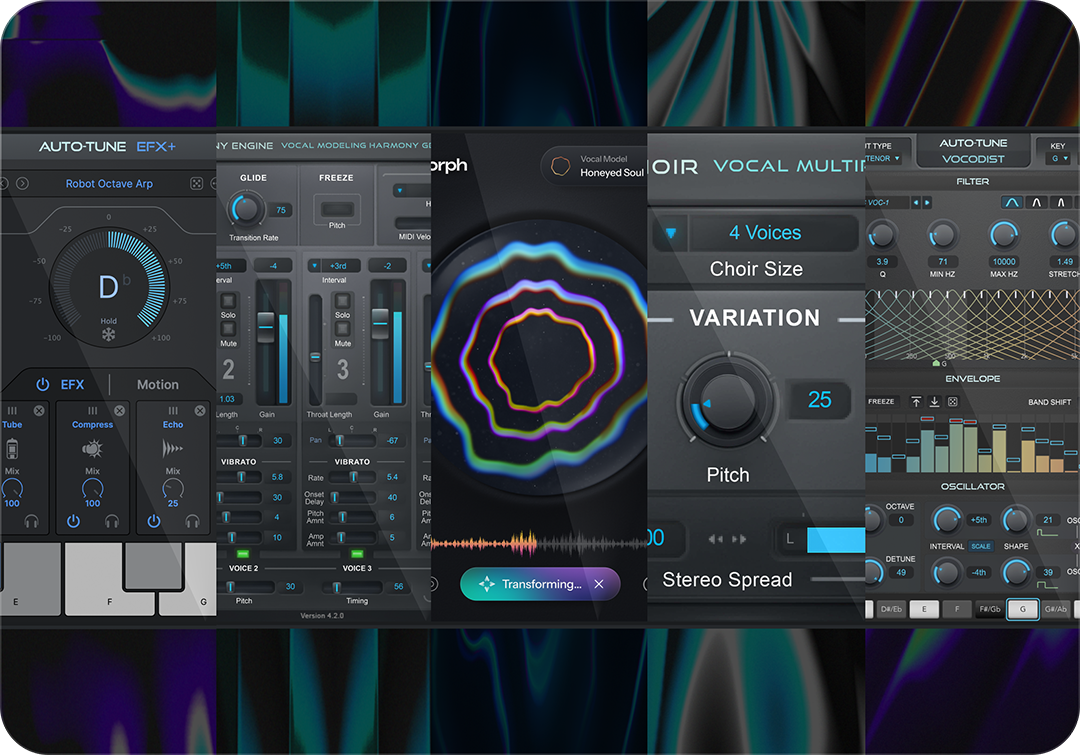Remove the Tube effect with its X icon
The width and height of the screenshot is (1080, 755).
[x=39, y=411]
